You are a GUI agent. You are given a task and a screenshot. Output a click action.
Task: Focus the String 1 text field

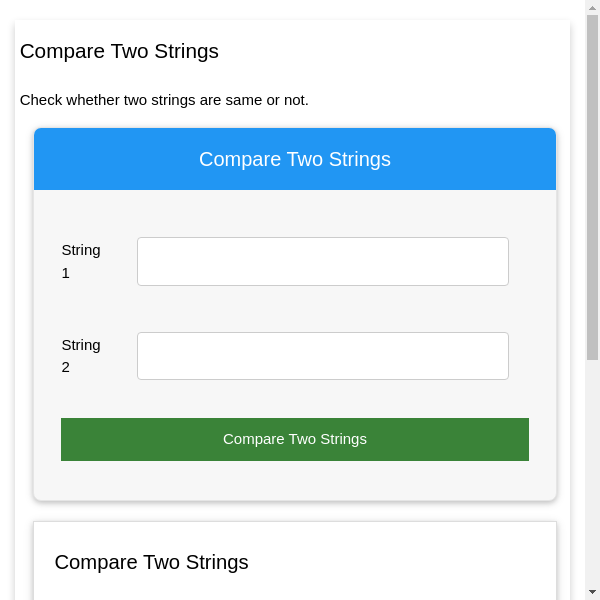322,261
